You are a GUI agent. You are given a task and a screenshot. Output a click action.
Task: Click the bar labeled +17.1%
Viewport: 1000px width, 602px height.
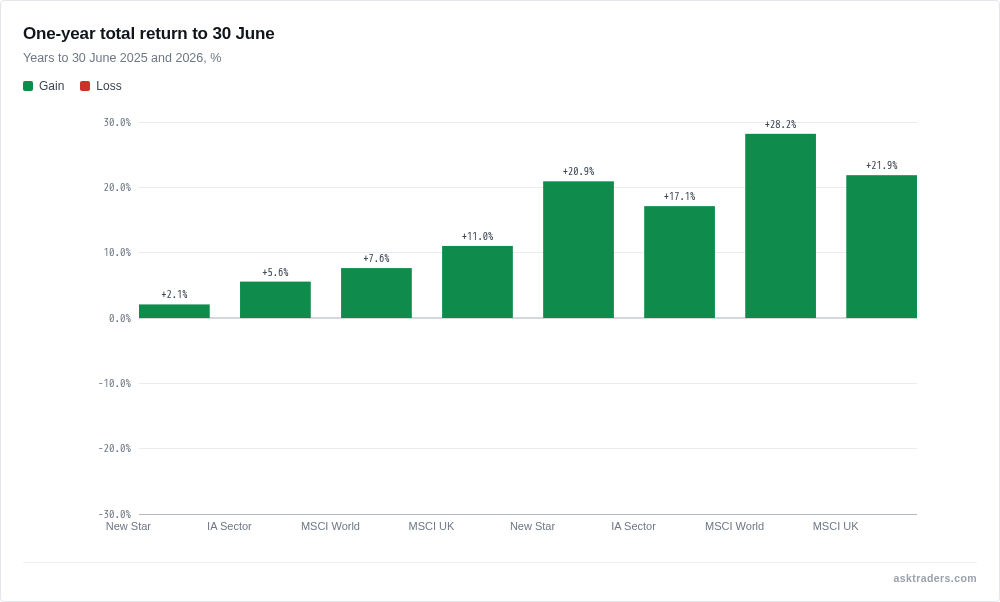click(679, 262)
